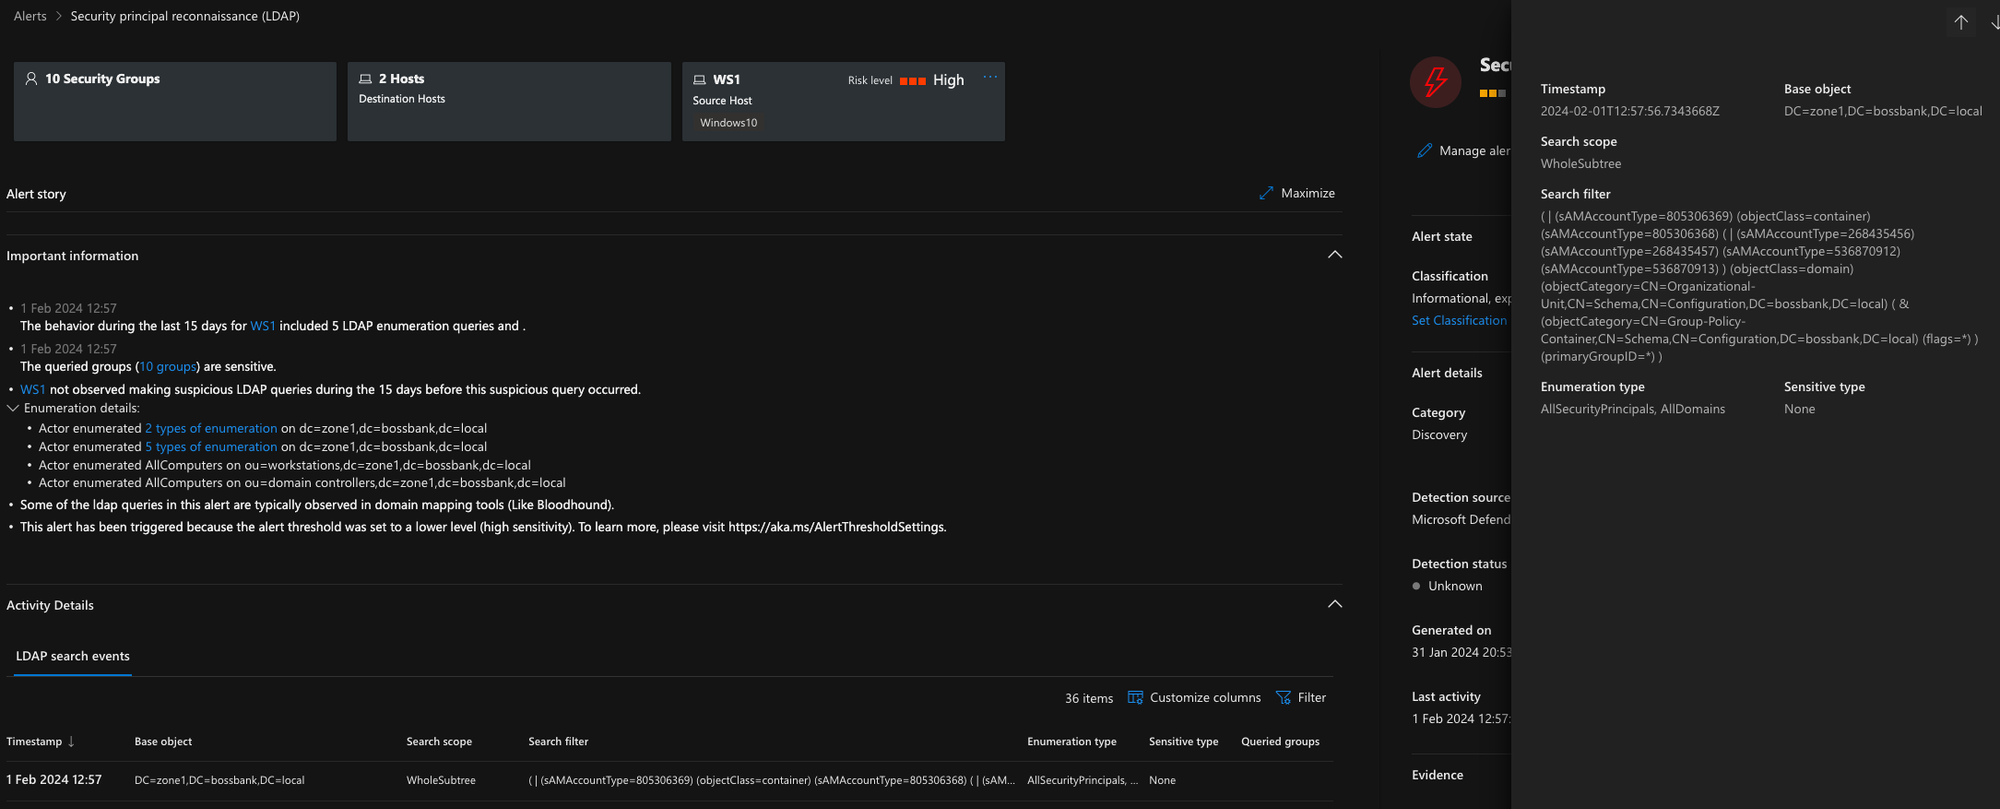Image resolution: width=2000 pixels, height=809 pixels.
Task: Sort by Timestamp column arrow
Action: 71,741
